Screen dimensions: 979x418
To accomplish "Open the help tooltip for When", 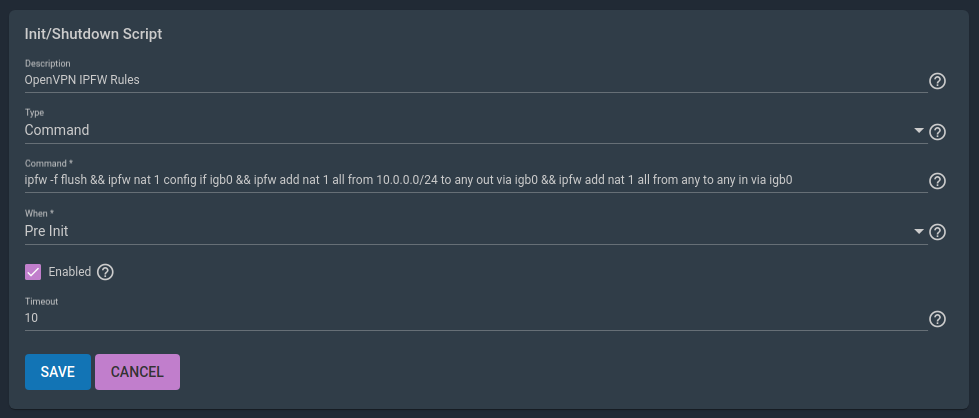I will click(937, 232).
